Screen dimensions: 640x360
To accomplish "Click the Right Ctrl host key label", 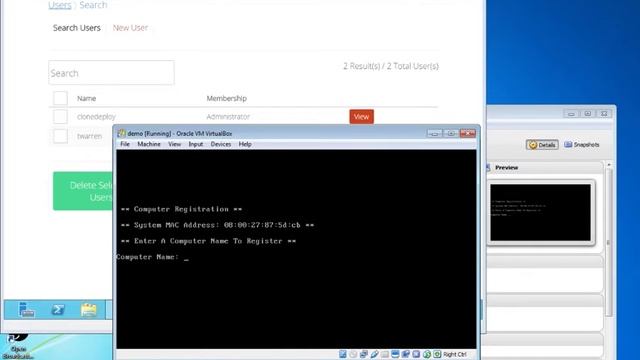I will point(455,354).
